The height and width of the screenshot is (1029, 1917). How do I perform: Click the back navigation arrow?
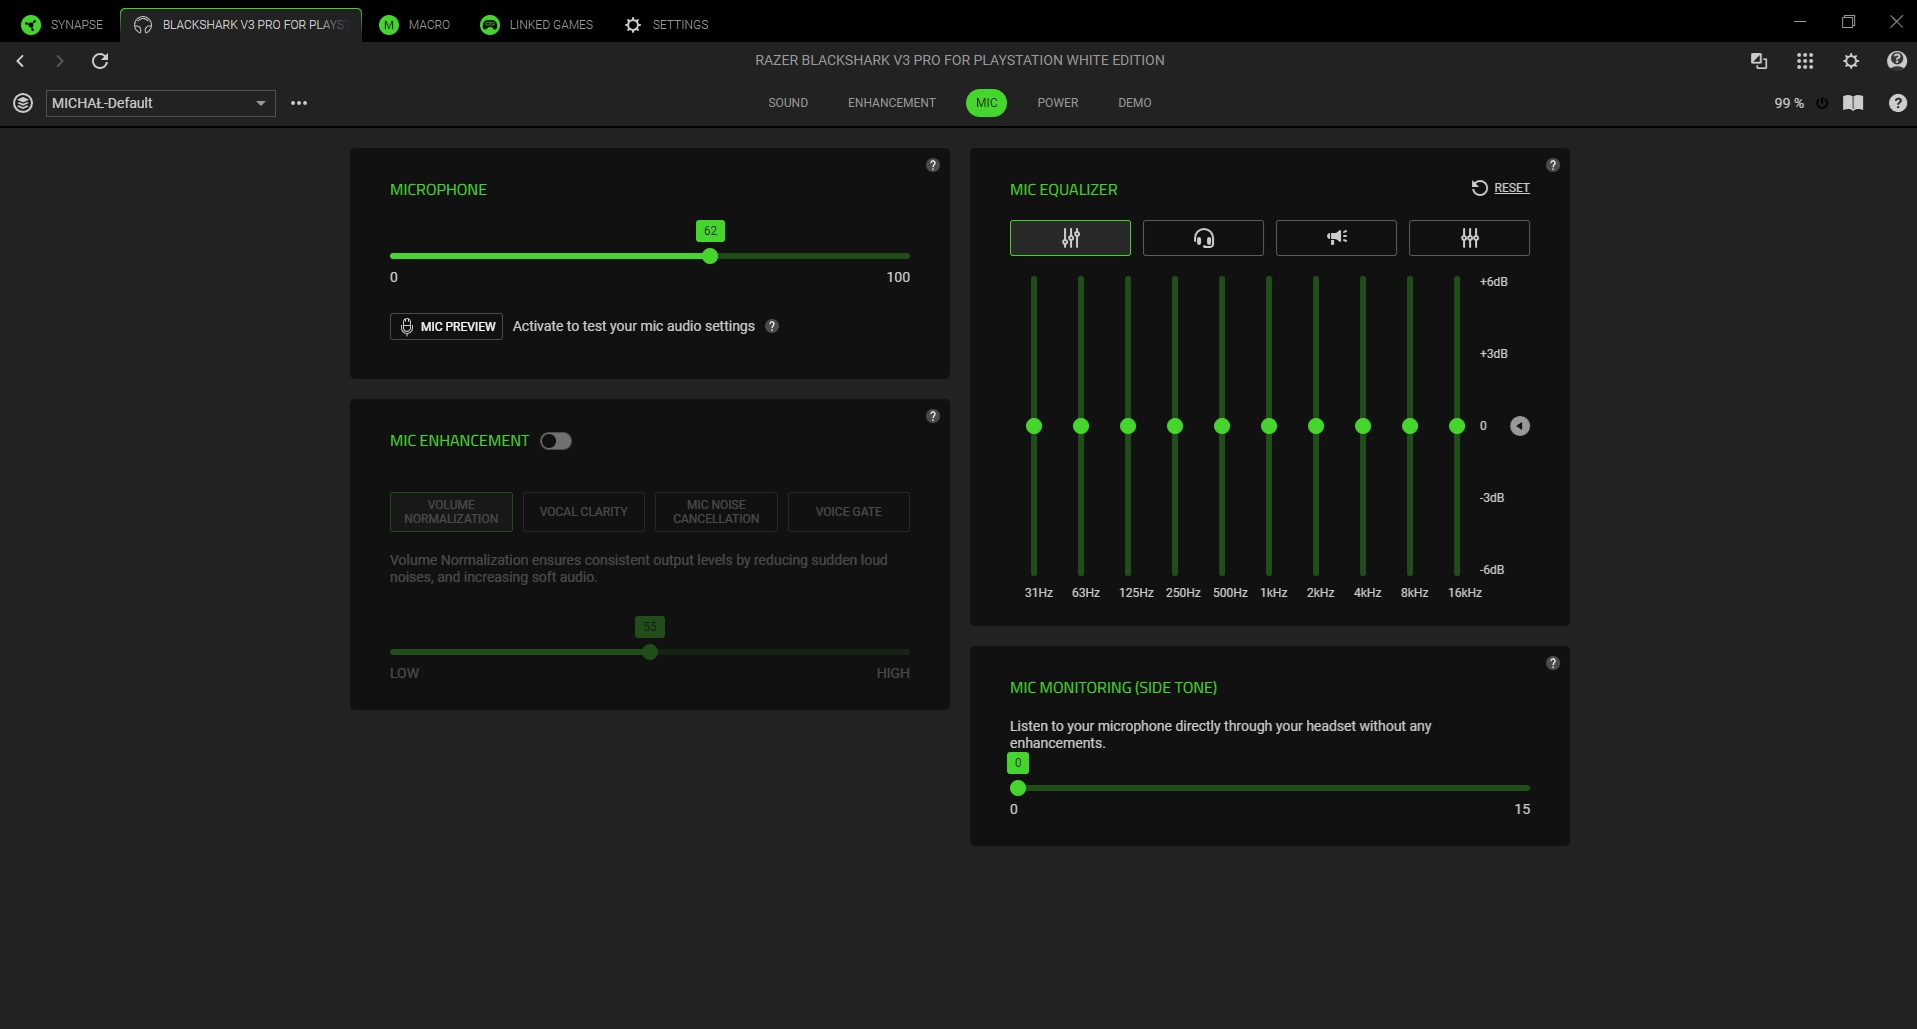(x=21, y=61)
